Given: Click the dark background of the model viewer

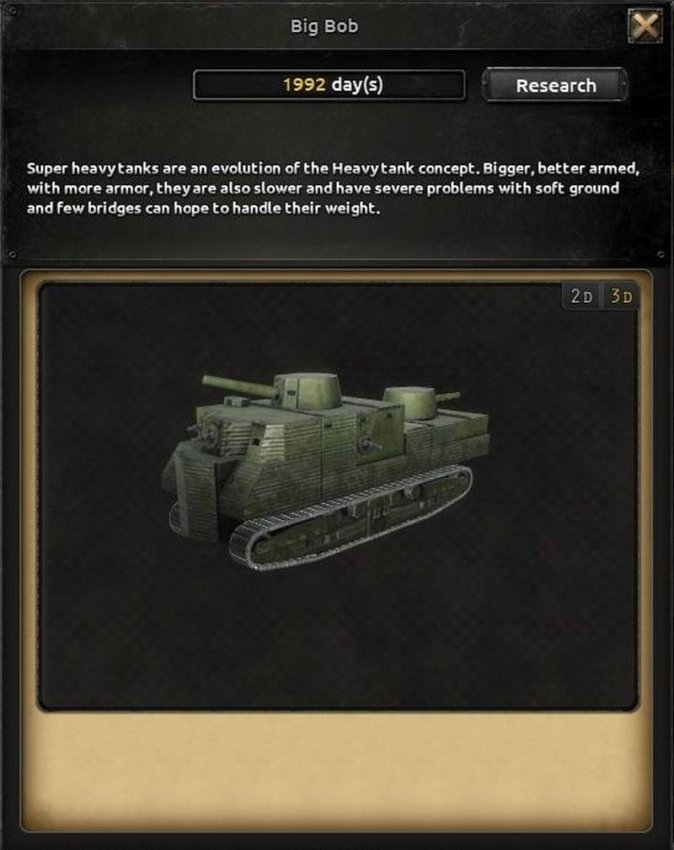Looking at the screenshot, I should coord(336,640).
